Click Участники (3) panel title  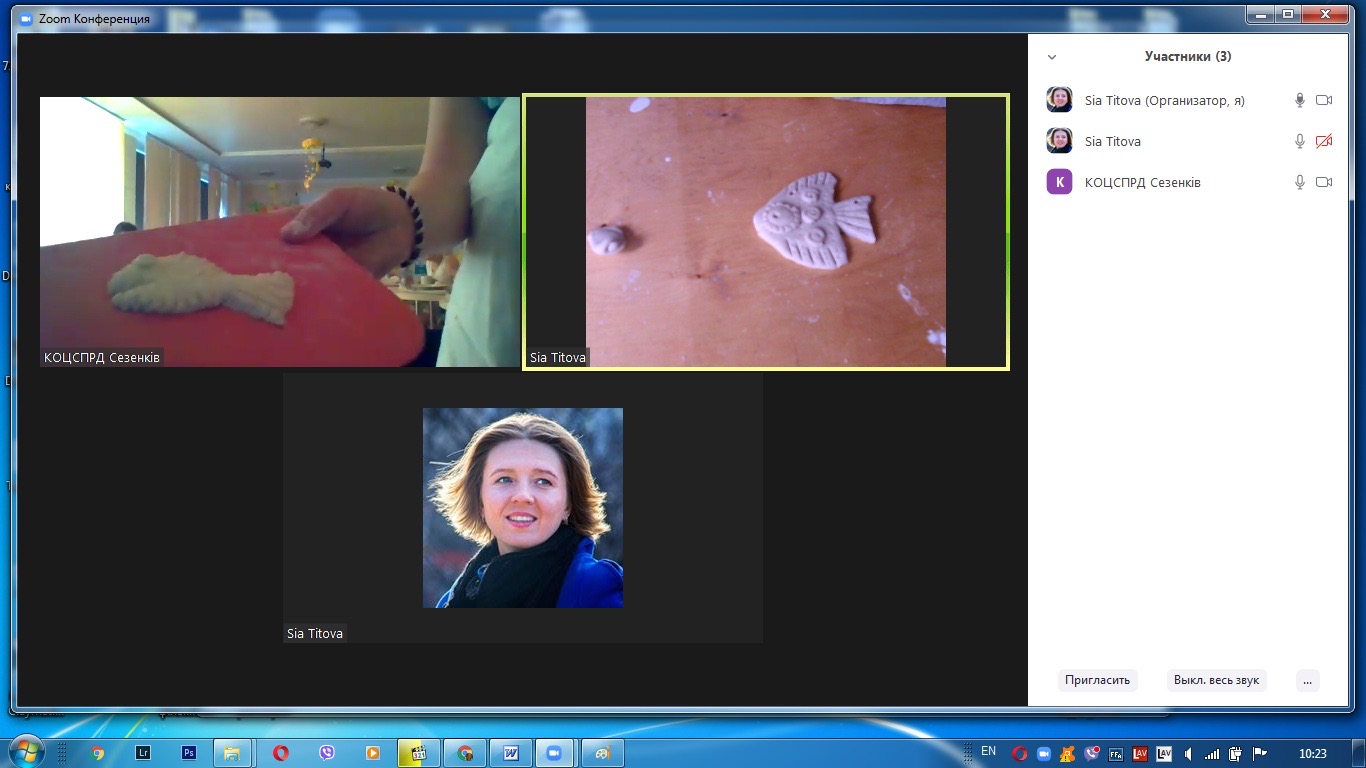pos(1188,57)
